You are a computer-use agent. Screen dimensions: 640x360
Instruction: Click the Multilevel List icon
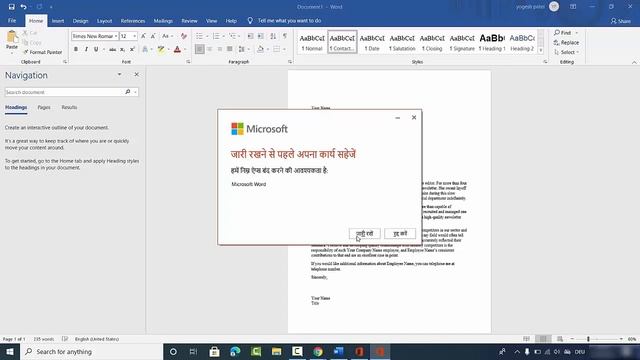pos(232,36)
